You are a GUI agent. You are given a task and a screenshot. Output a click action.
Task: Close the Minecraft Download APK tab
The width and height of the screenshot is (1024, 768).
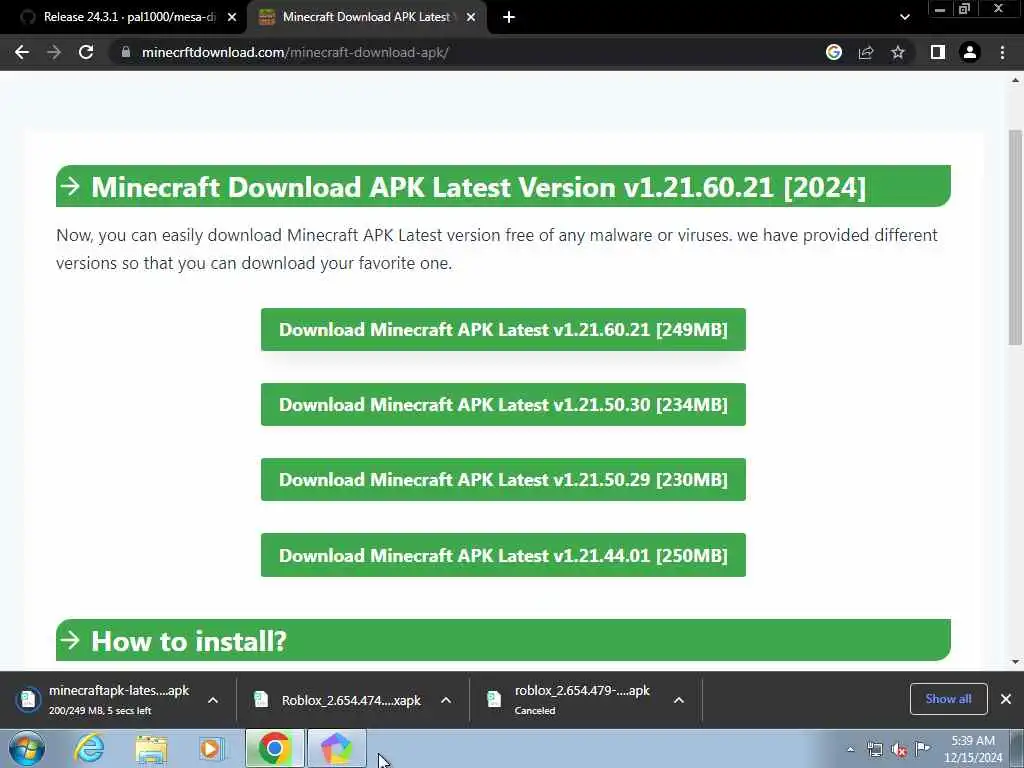coord(471,18)
